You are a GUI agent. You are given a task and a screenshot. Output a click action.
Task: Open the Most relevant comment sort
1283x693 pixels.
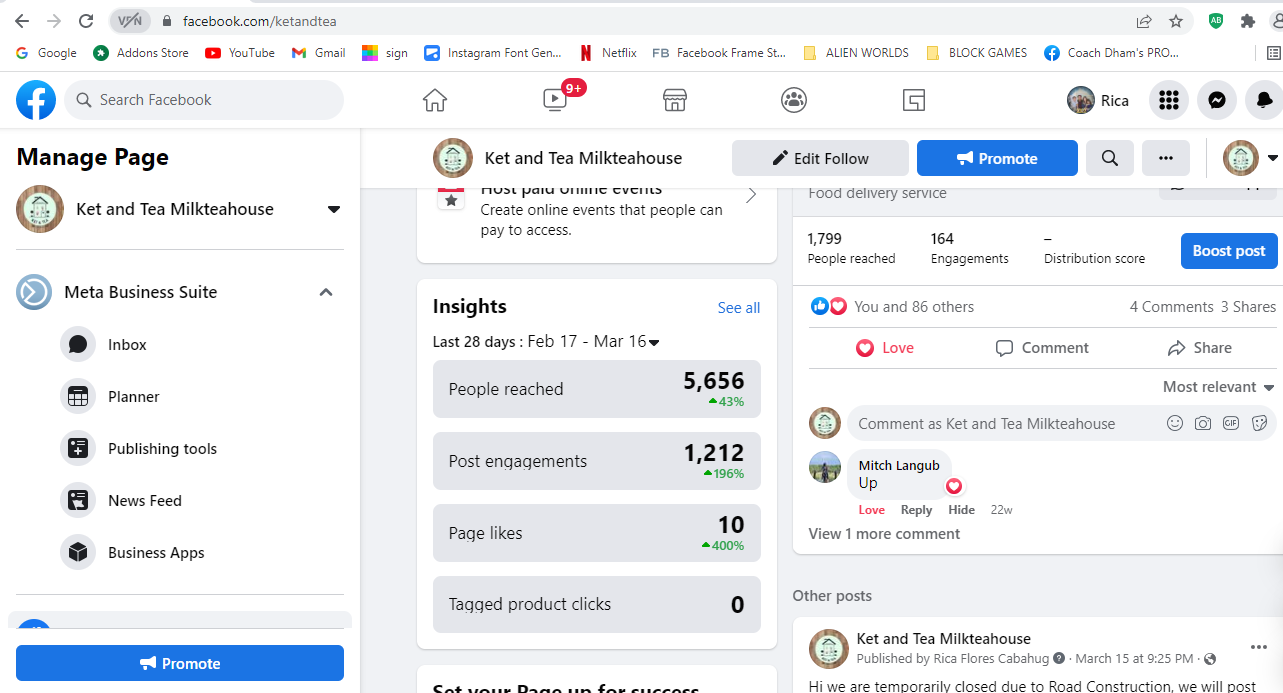(1218, 387)
